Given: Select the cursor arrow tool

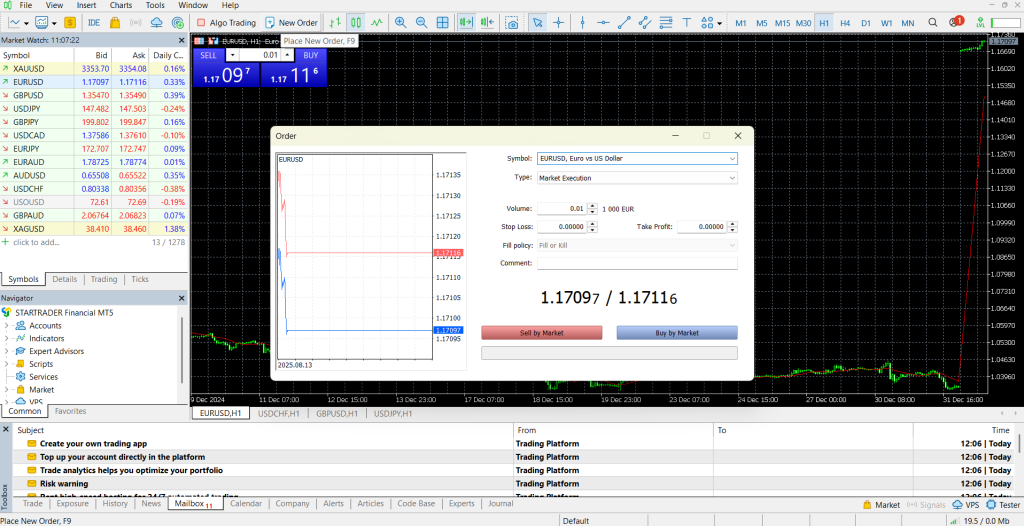Looking at the screenshot, I should point(537,22).
